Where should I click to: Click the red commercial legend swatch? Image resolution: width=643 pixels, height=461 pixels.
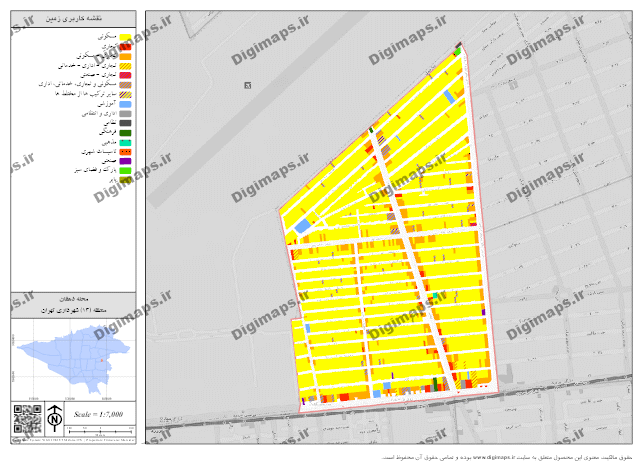[125, 47]
